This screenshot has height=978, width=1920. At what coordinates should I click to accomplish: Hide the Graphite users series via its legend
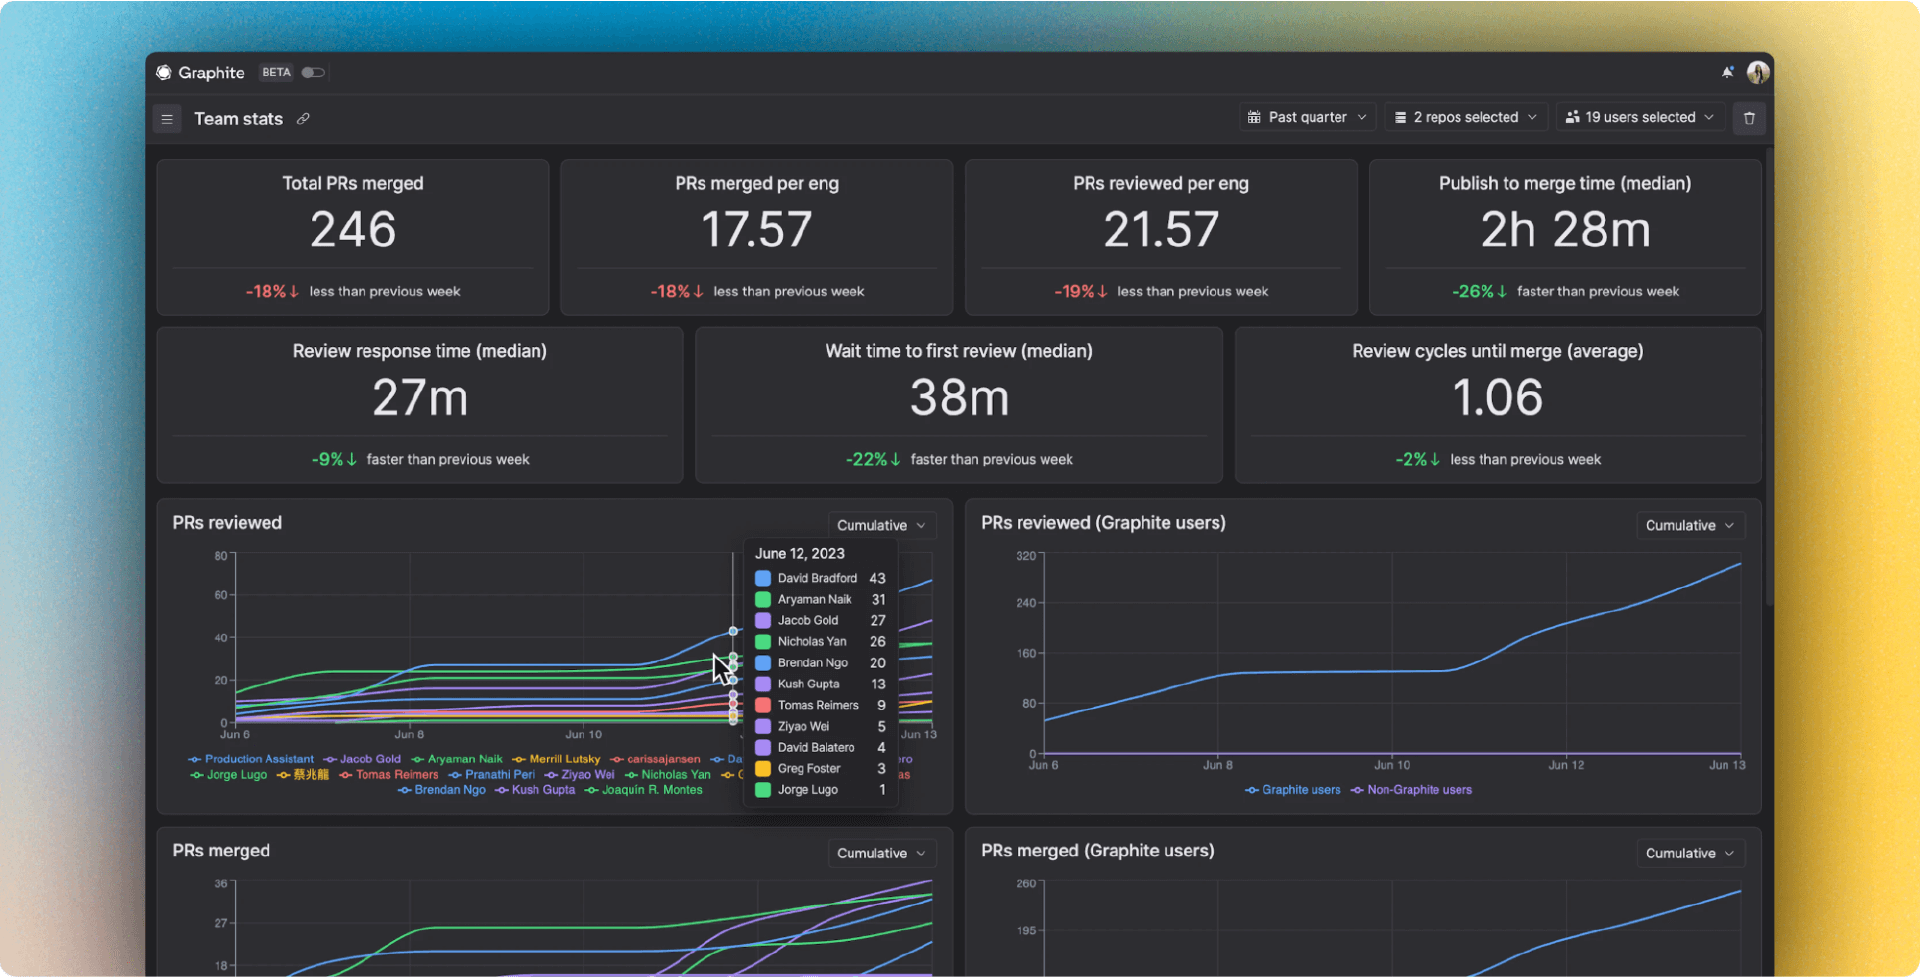coord(1292,790)
